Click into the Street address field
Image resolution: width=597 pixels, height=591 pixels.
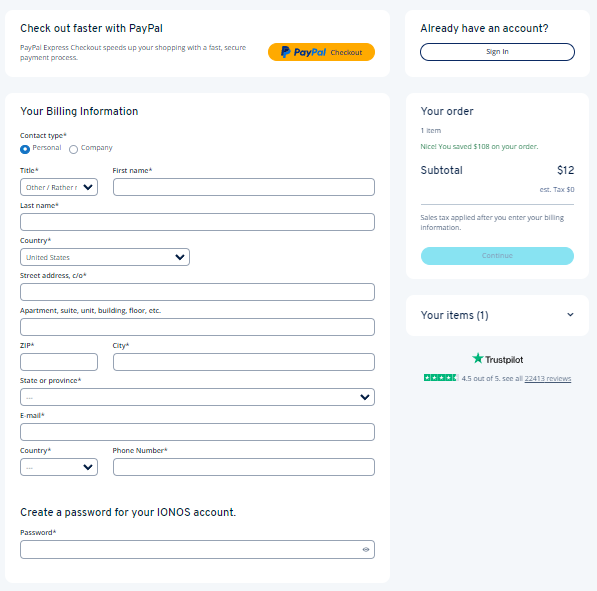(x=197, y=292)
